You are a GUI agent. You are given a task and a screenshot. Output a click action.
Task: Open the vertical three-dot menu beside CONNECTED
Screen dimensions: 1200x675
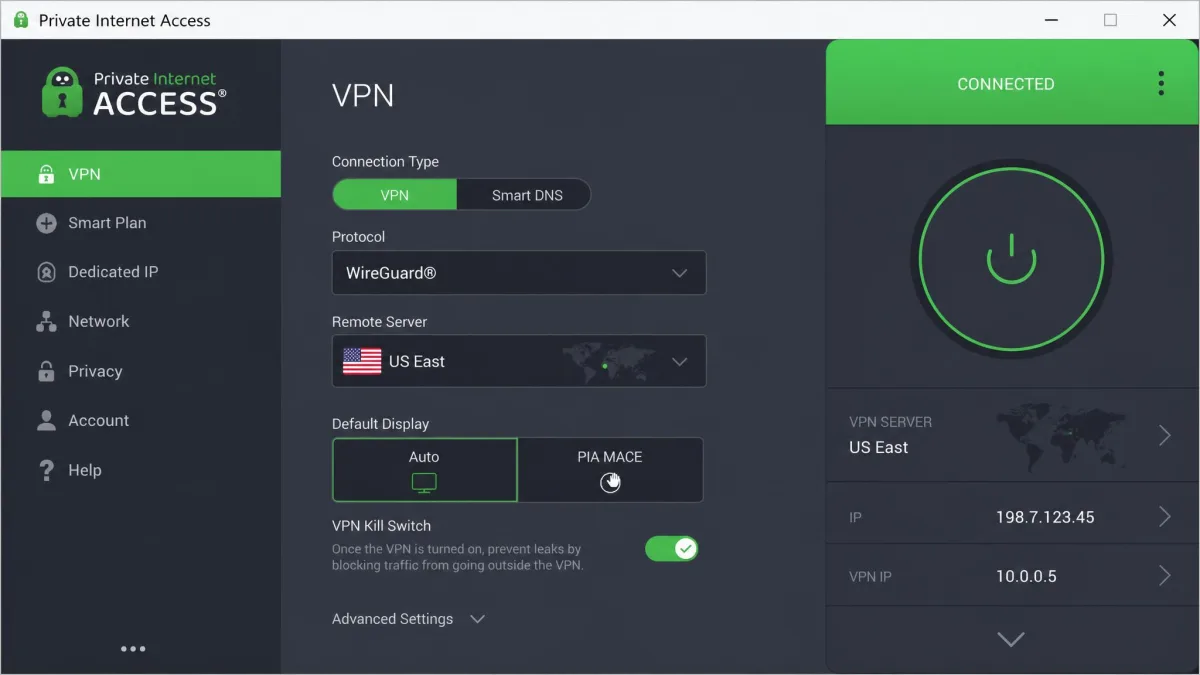(x=1161, y=83)
